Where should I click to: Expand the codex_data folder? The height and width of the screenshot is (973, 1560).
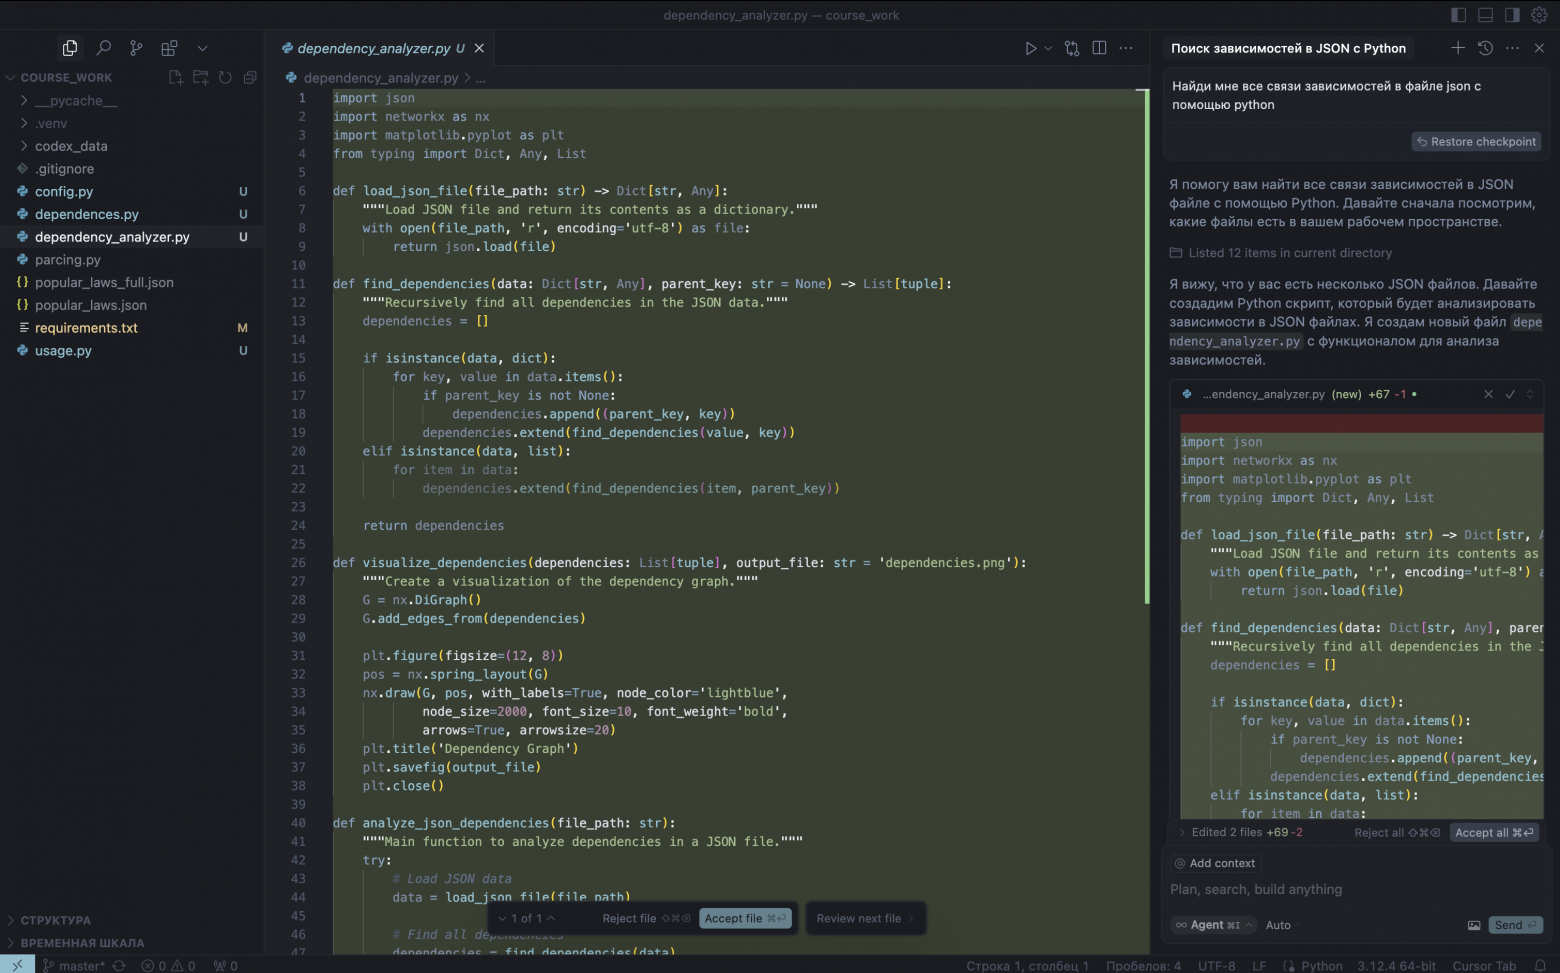[71, 146]
